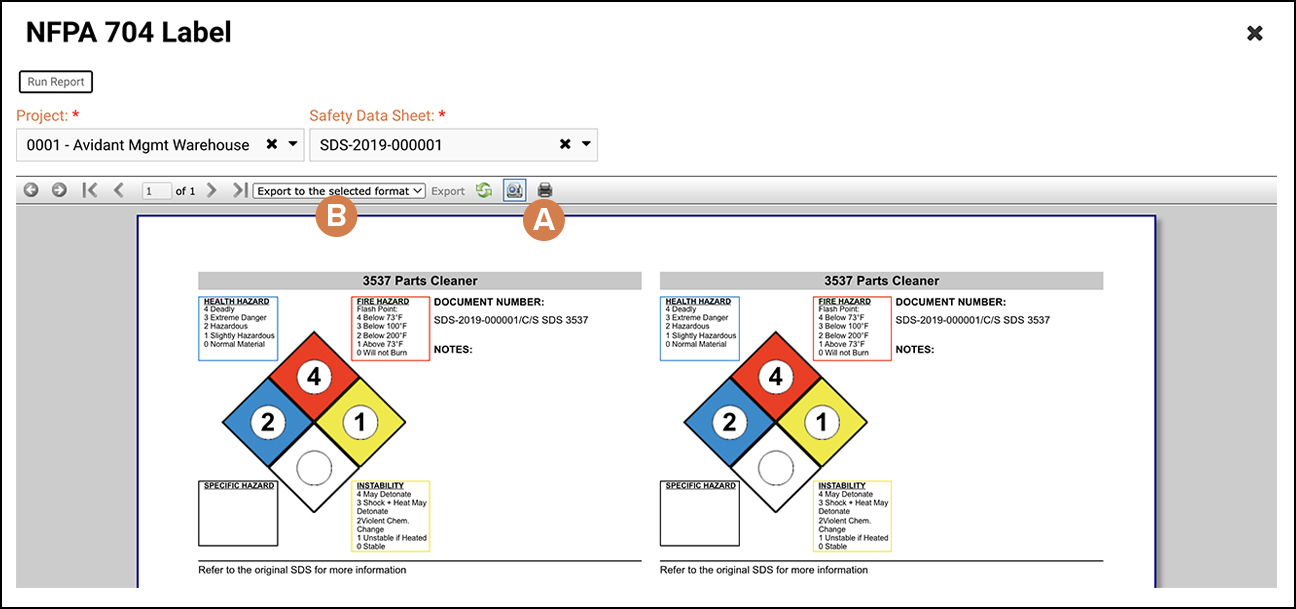
Task: Click left label's "SDS-2019-000001/C/S SDS 3537" text
Action: (x=511, y=320)
